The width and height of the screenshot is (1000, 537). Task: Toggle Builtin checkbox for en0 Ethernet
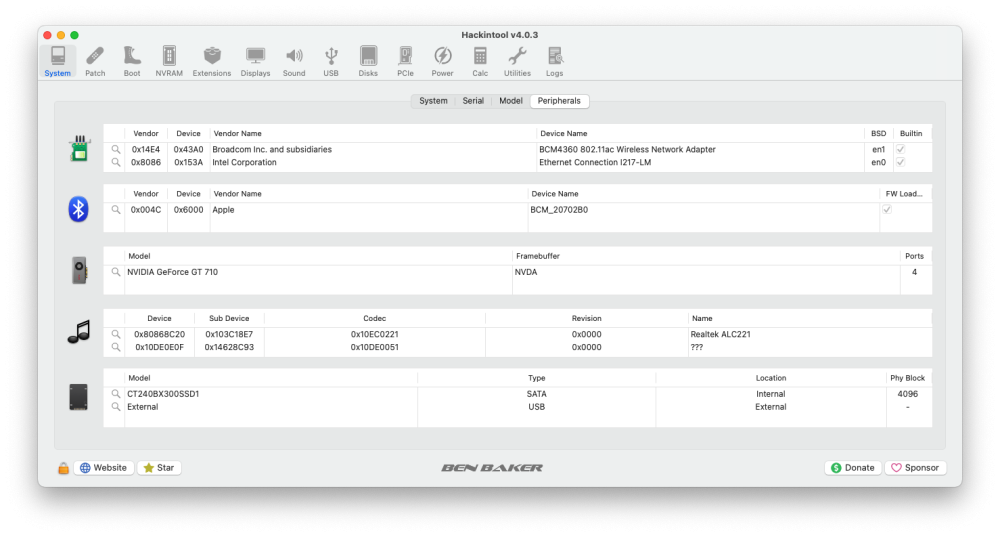[901, 162]
